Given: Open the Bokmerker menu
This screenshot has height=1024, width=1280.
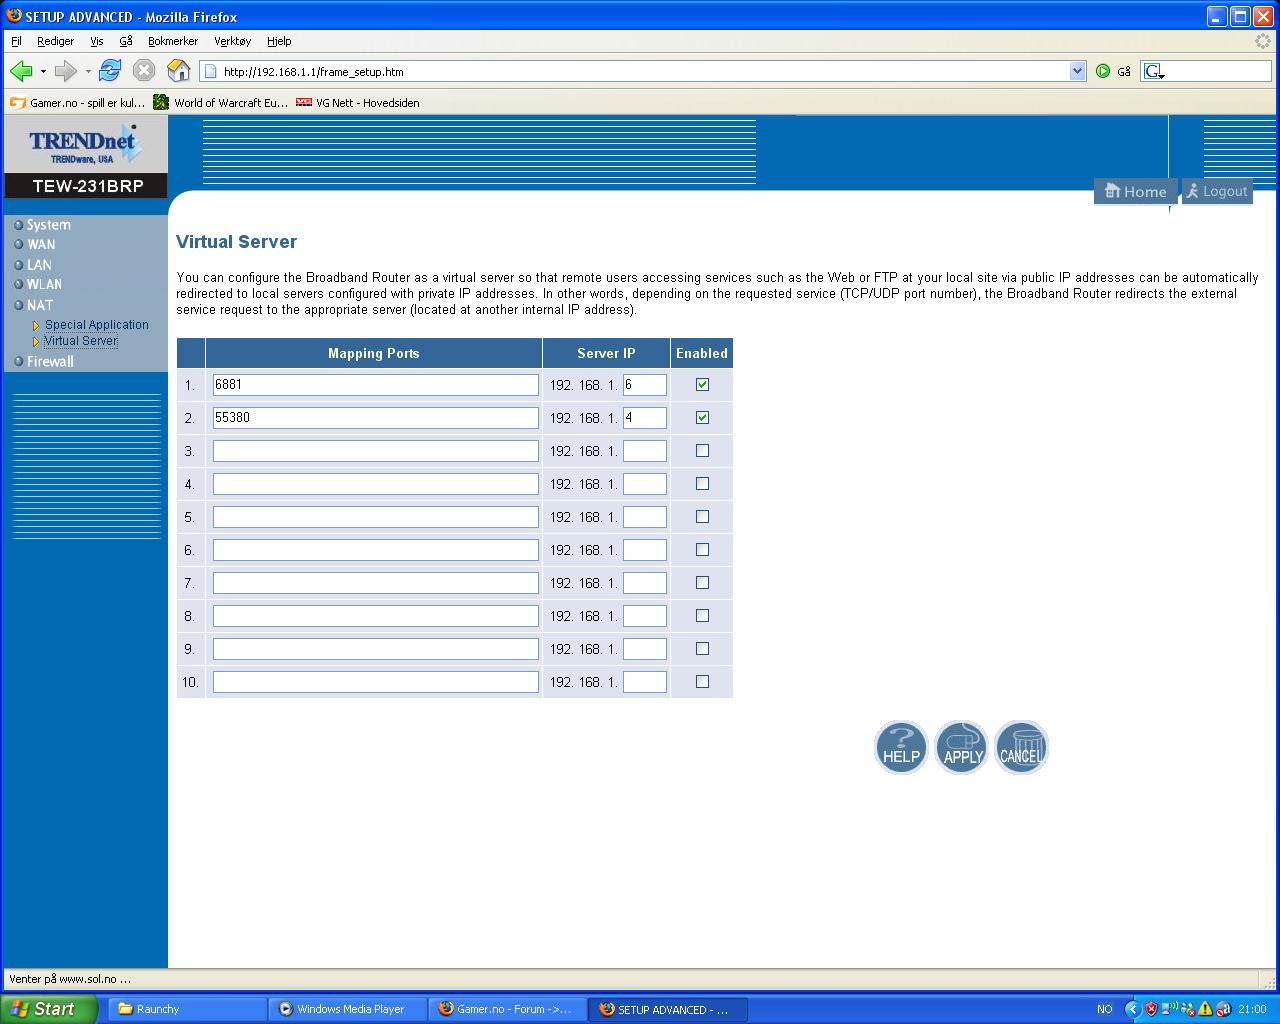Looking at the screenshot, I should pos(173,41).
